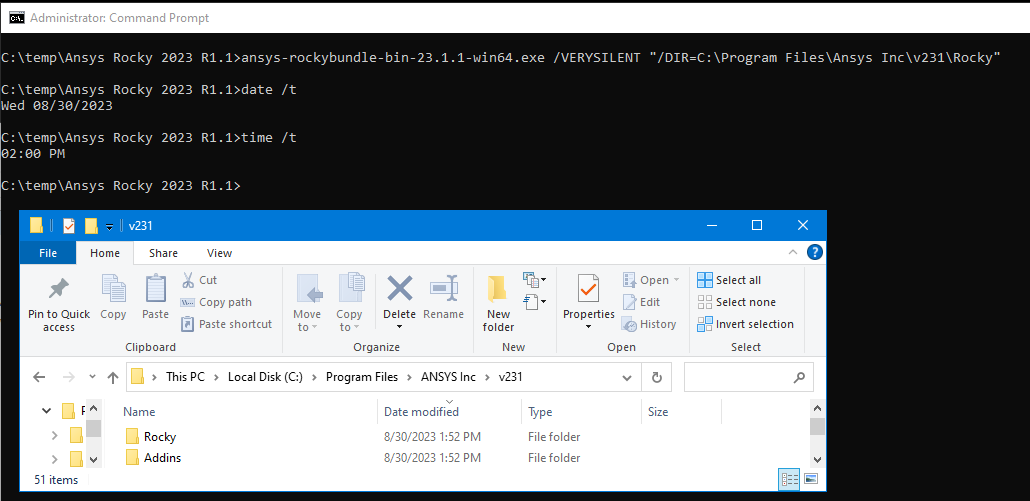
Task: Click Invert selection
Action: pos(745,324)
